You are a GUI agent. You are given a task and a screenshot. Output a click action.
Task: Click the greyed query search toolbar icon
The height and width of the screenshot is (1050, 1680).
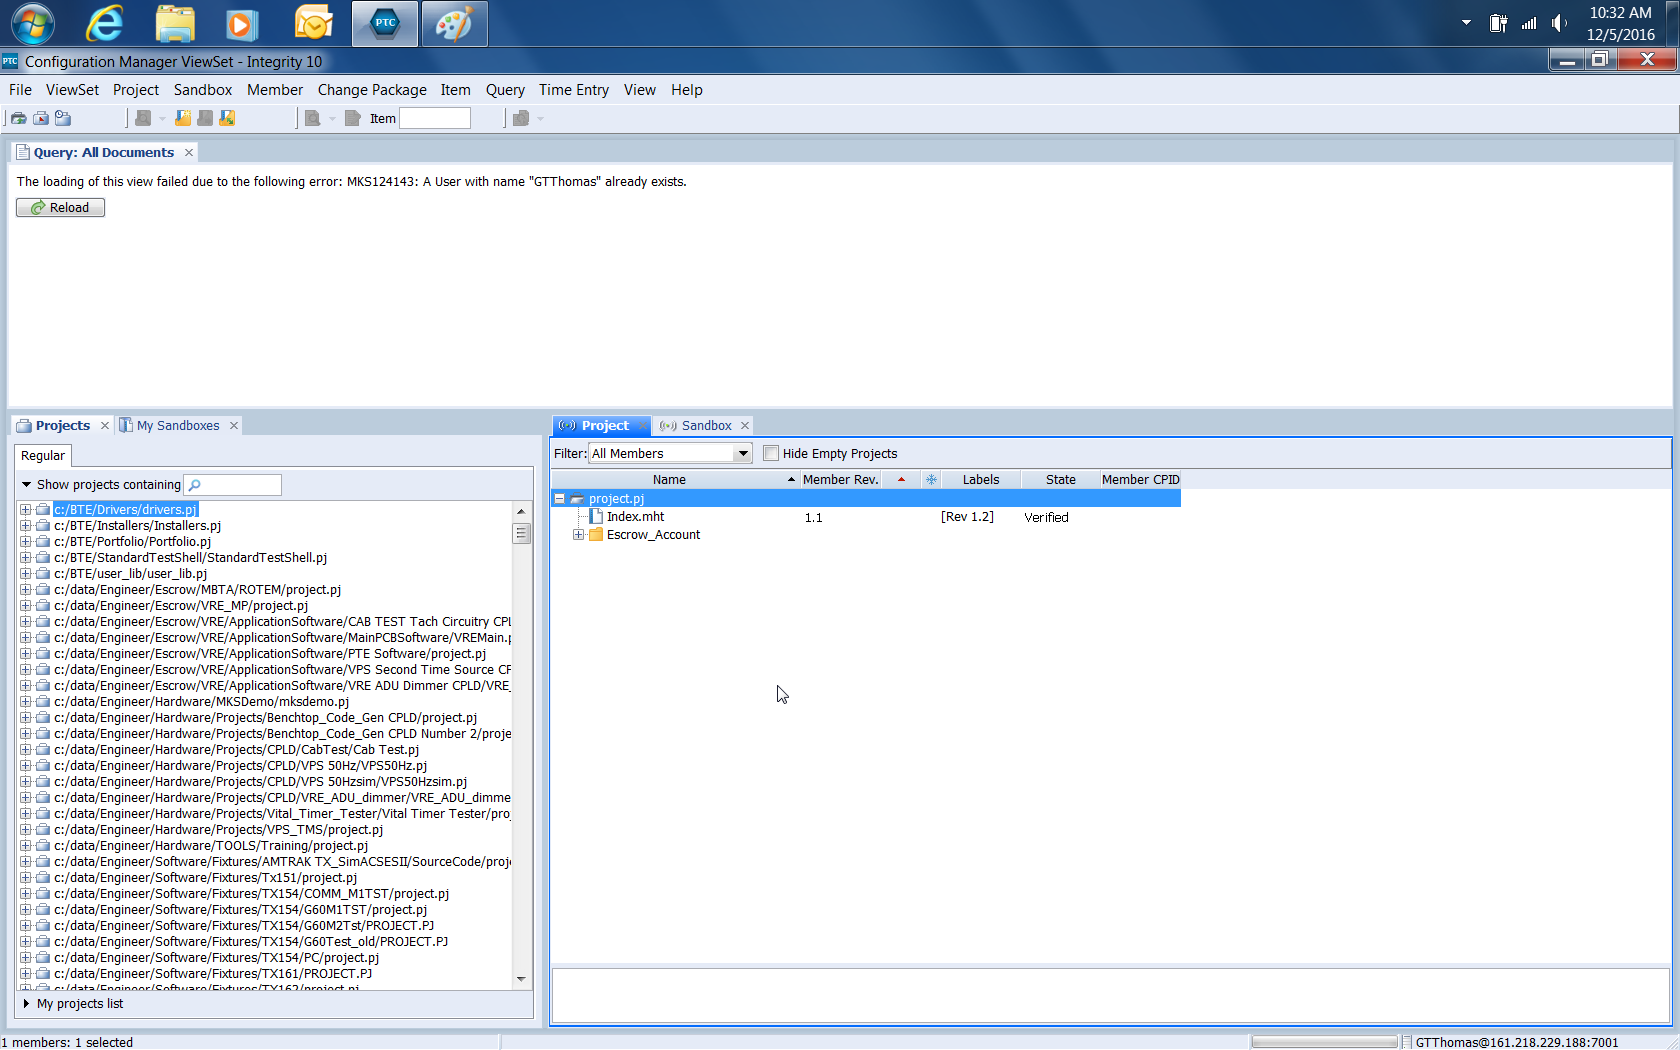point(312,118)
